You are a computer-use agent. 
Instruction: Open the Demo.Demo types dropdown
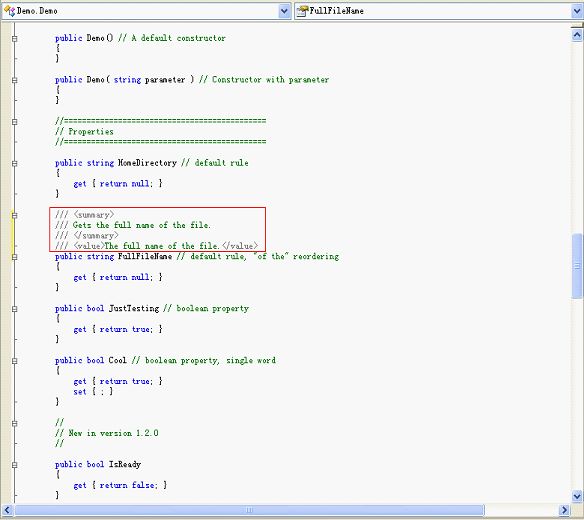[x=284, y=11]
